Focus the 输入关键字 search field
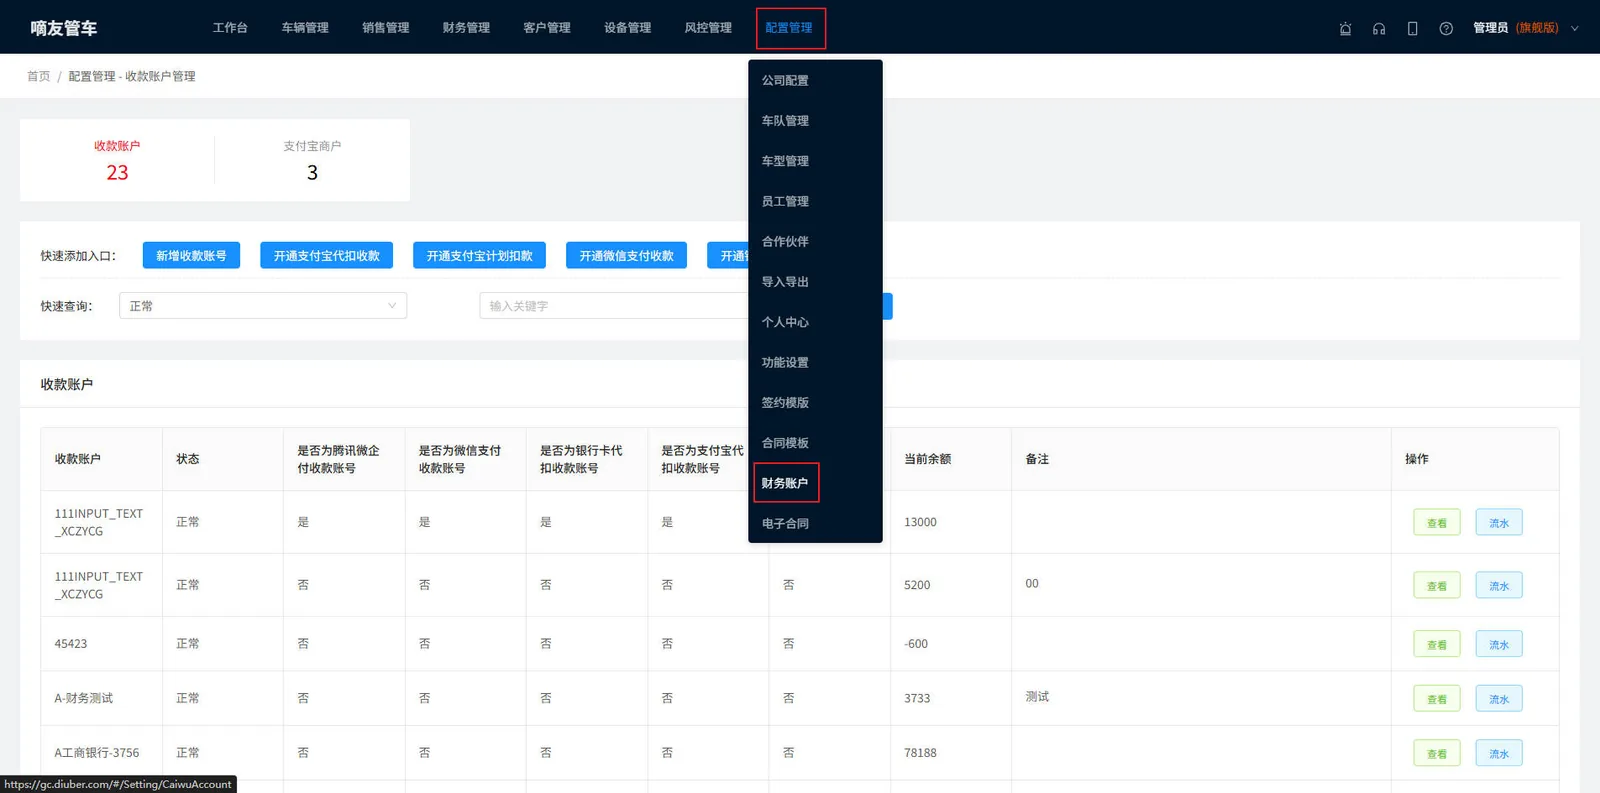 (x=614, y=306)
